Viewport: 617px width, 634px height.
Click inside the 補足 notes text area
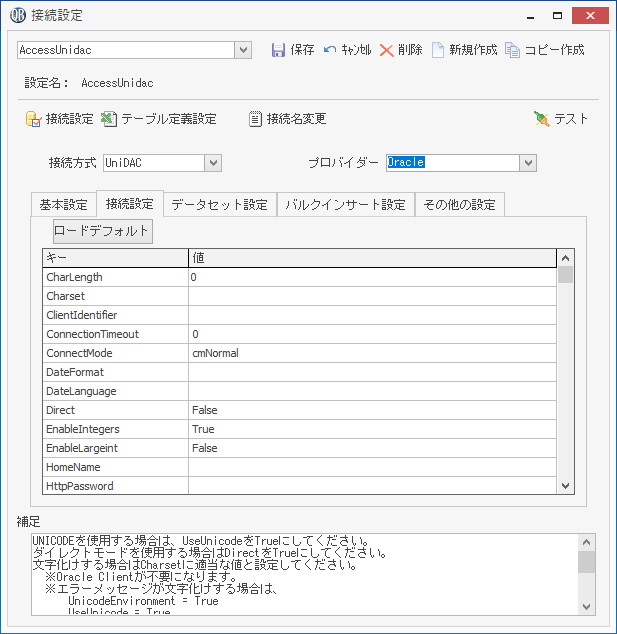(x=305, y=575)
